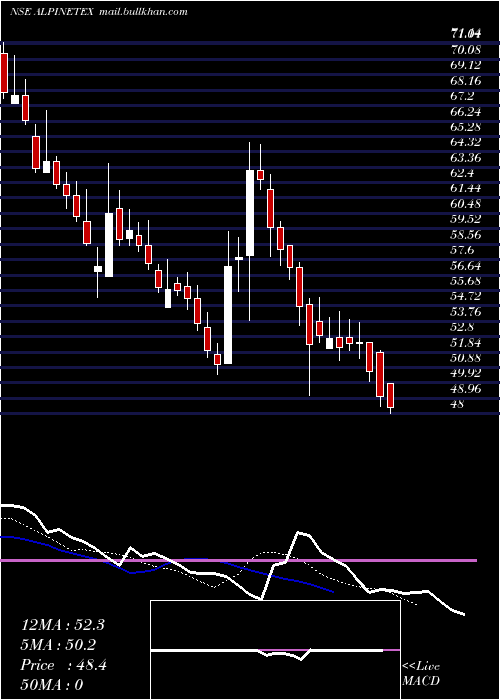Select the 51.84 price axis label

(466, 342)
